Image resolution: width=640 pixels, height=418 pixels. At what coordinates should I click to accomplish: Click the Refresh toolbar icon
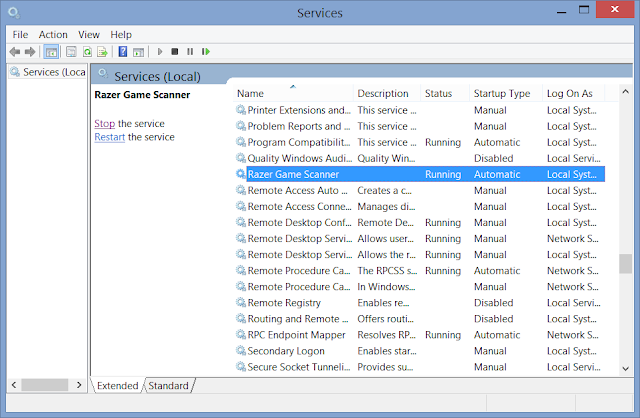tap(87, 51)
